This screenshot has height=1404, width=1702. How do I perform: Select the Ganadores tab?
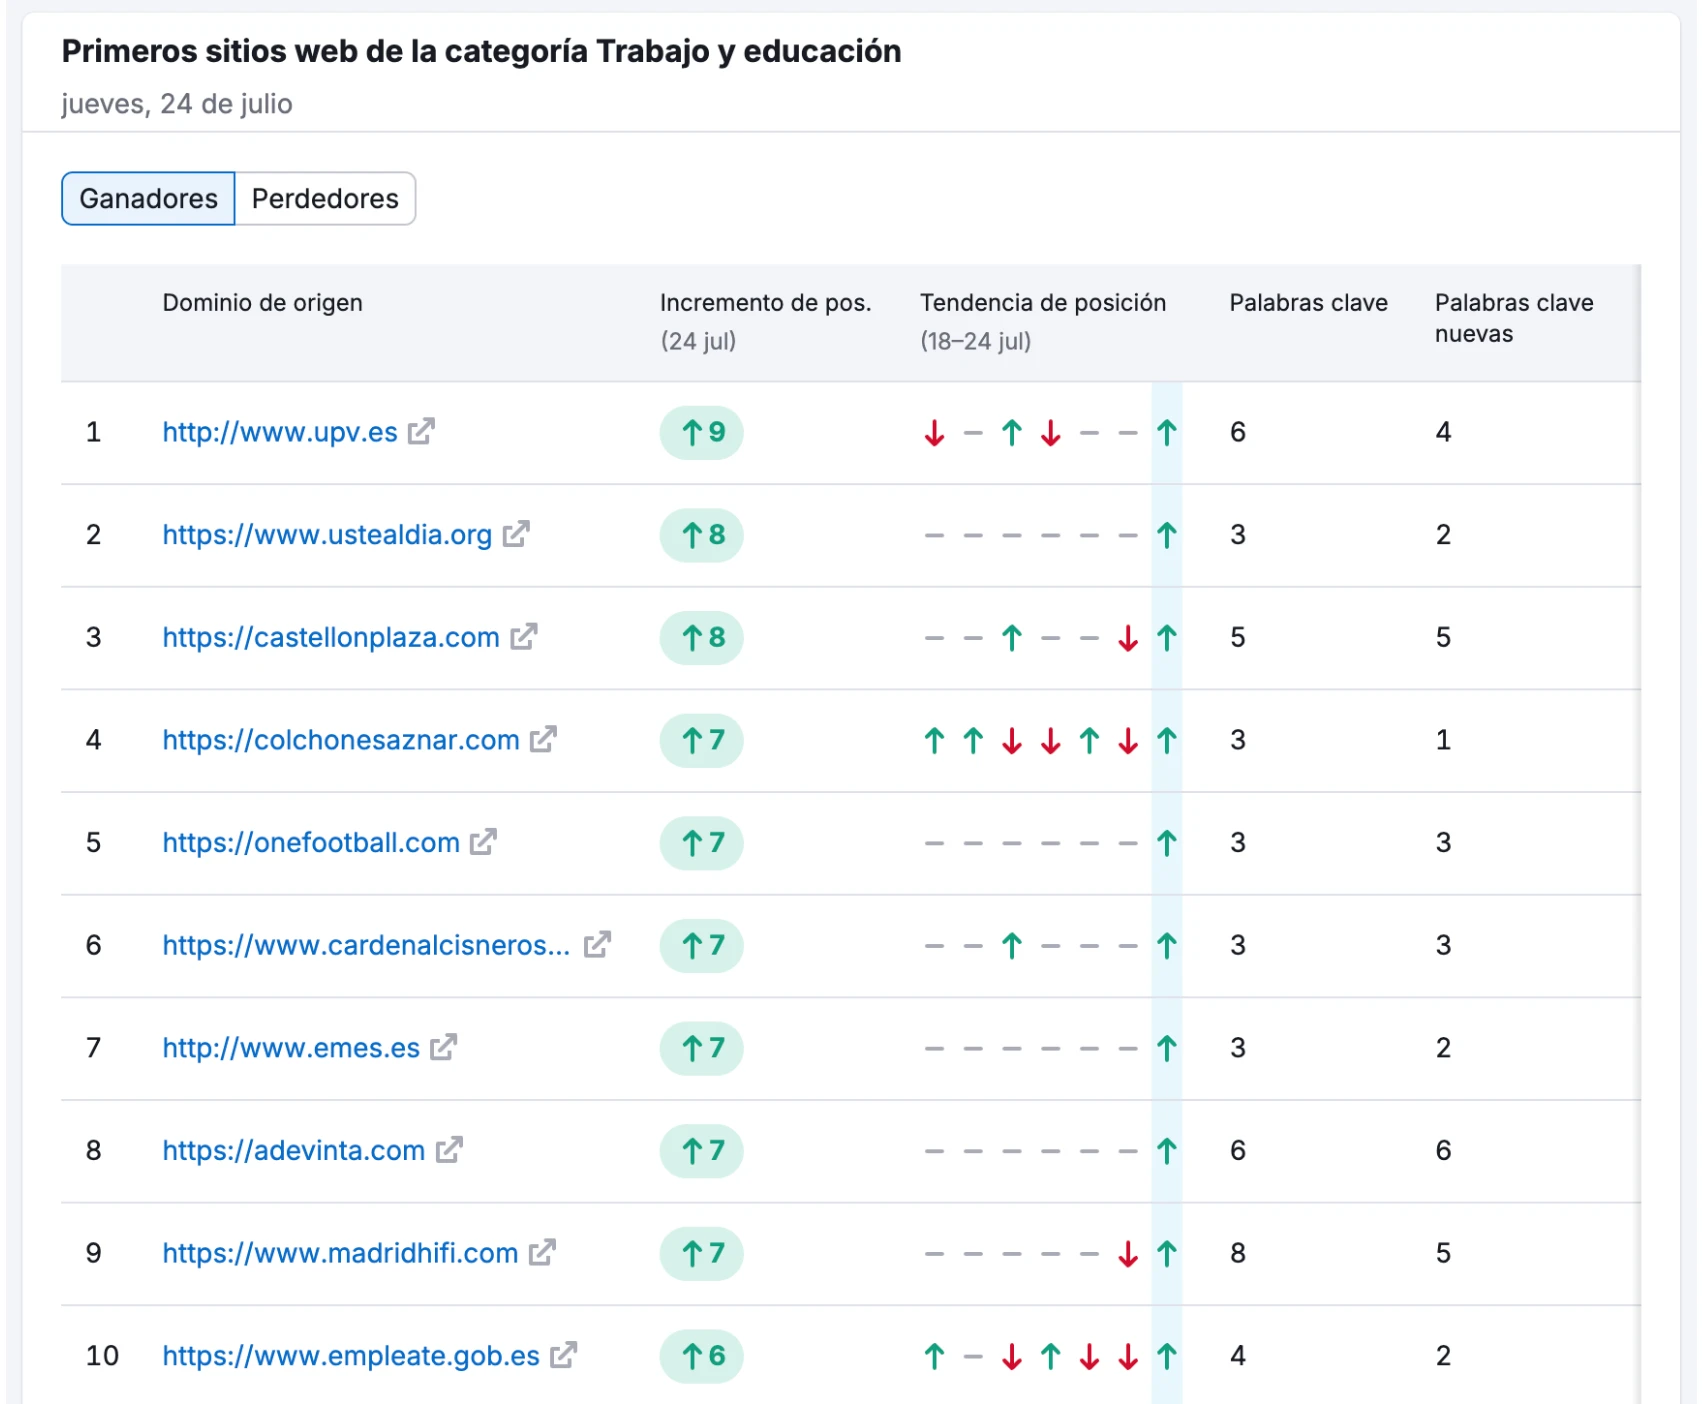coord(147,198)
